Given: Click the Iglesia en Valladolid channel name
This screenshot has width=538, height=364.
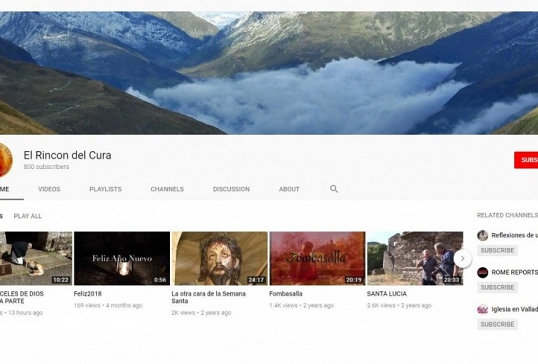Looking at the screenshot, I should 515,309.
